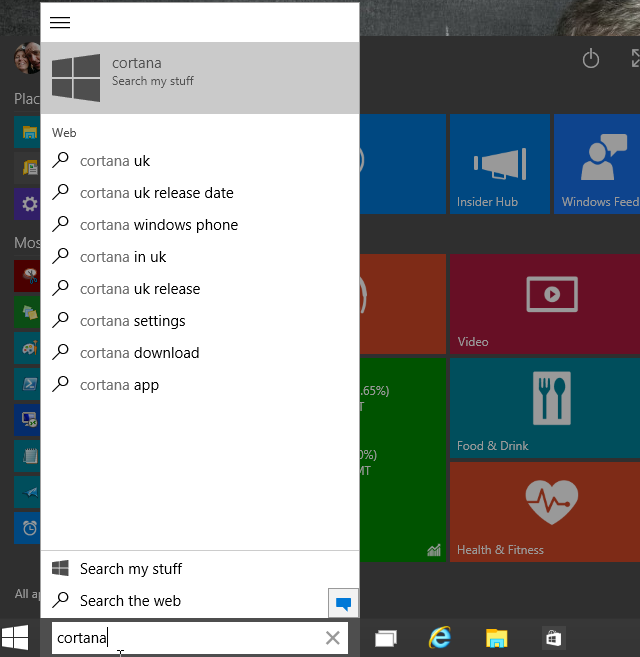Launch Snipping Tool from most used list
The image size is (640, 657).
(27, 276)
